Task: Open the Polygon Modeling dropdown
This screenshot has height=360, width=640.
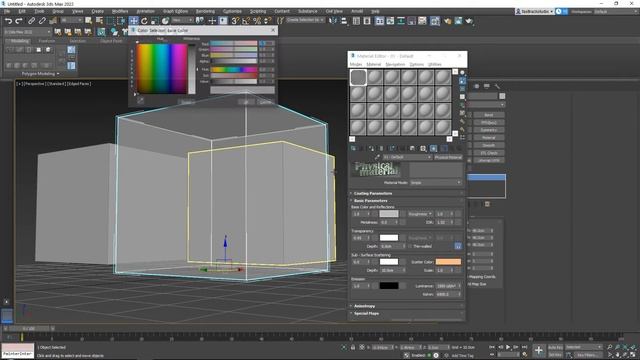Action: [x=40, y=74]
